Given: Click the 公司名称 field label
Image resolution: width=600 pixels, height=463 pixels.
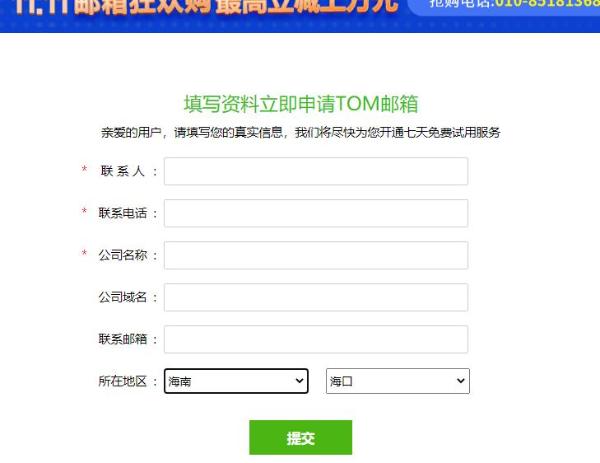Looking at the screenshot, I should [122, 255].
